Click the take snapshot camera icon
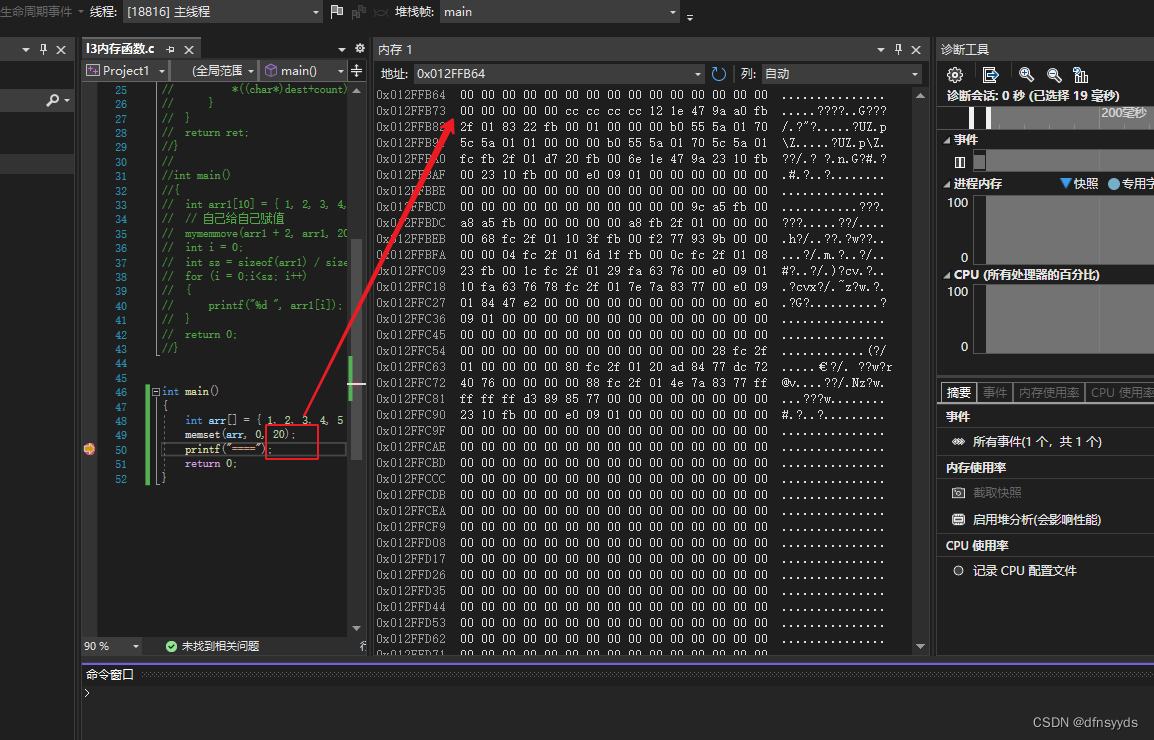Viewport: 1154px width, 740px height. 958,493
